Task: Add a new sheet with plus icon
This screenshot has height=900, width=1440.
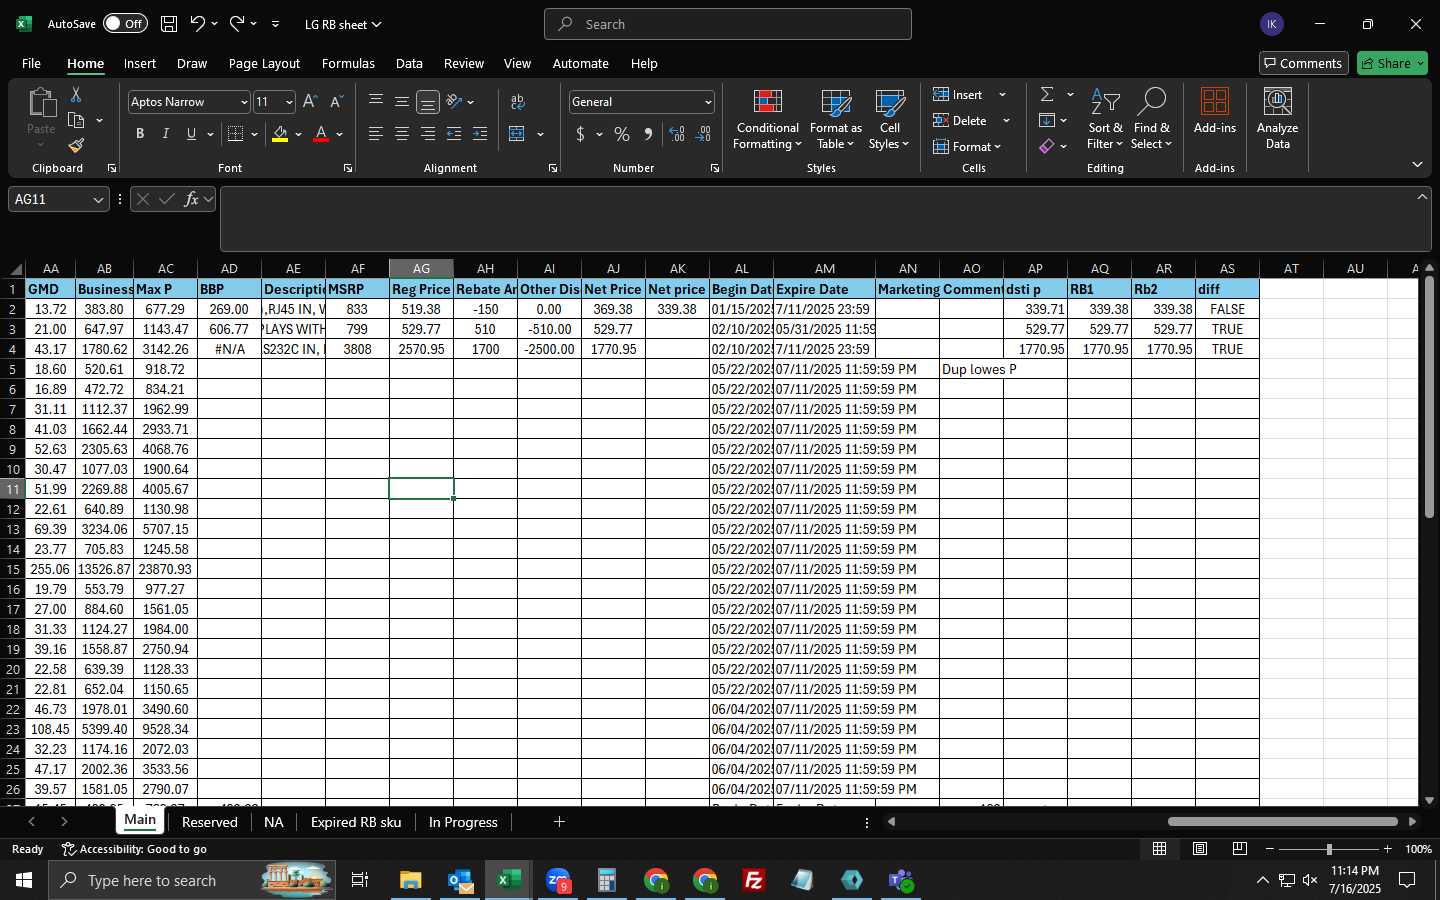Action: point(559,822)
